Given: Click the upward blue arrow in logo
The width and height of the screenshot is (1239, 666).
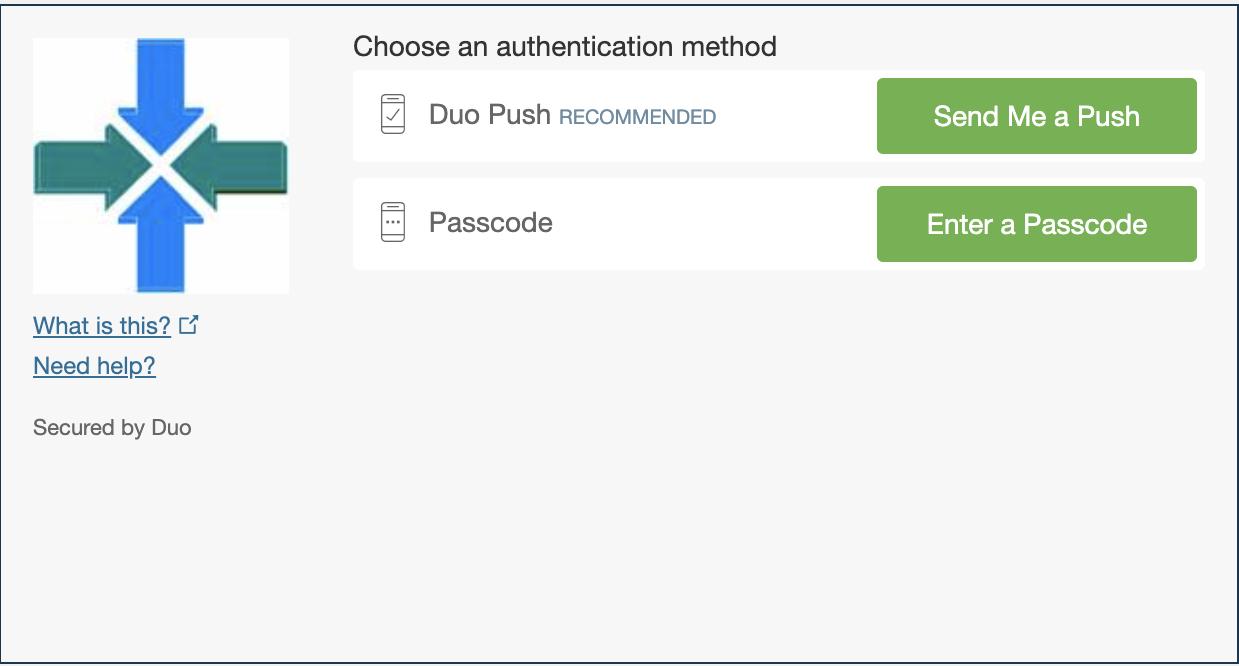Looking at the screenshot, I should [x=161, y=242].
